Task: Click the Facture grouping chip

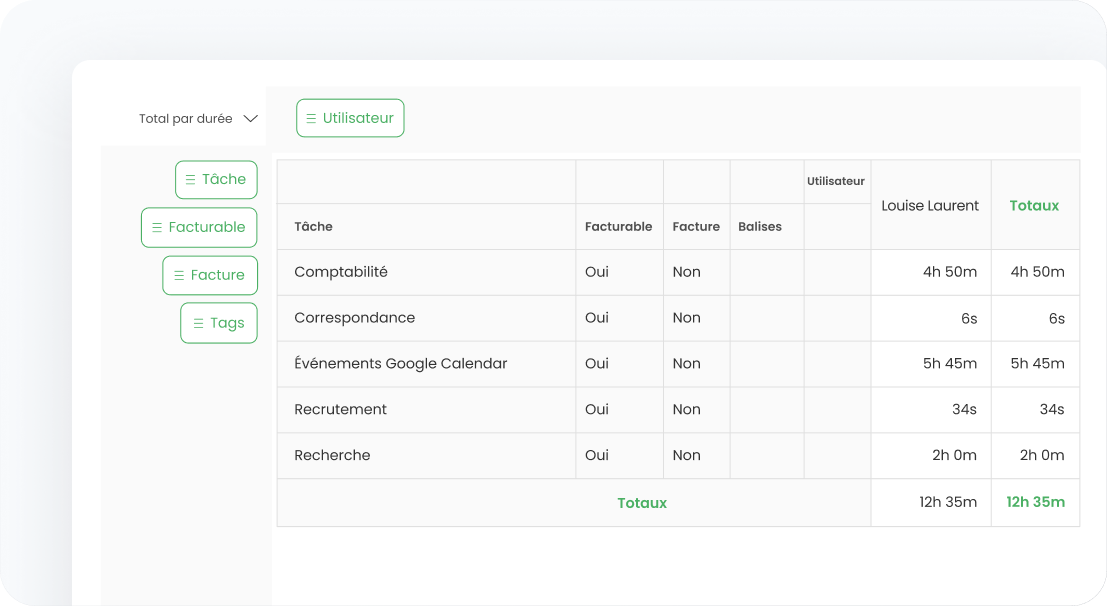Action: tap(210, 275)
